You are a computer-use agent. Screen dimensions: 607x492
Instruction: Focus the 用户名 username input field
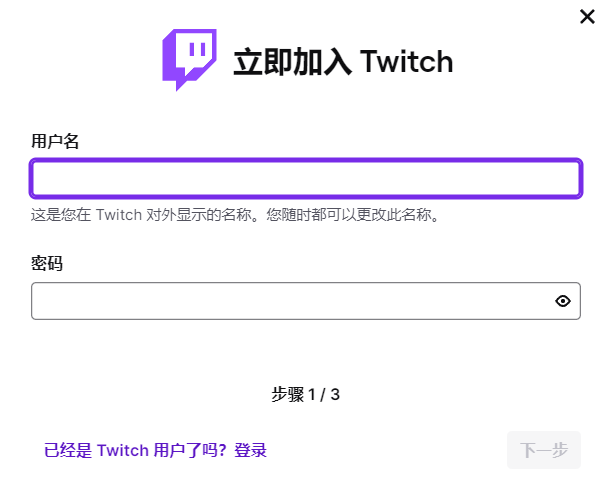click(x=306, y=178)
